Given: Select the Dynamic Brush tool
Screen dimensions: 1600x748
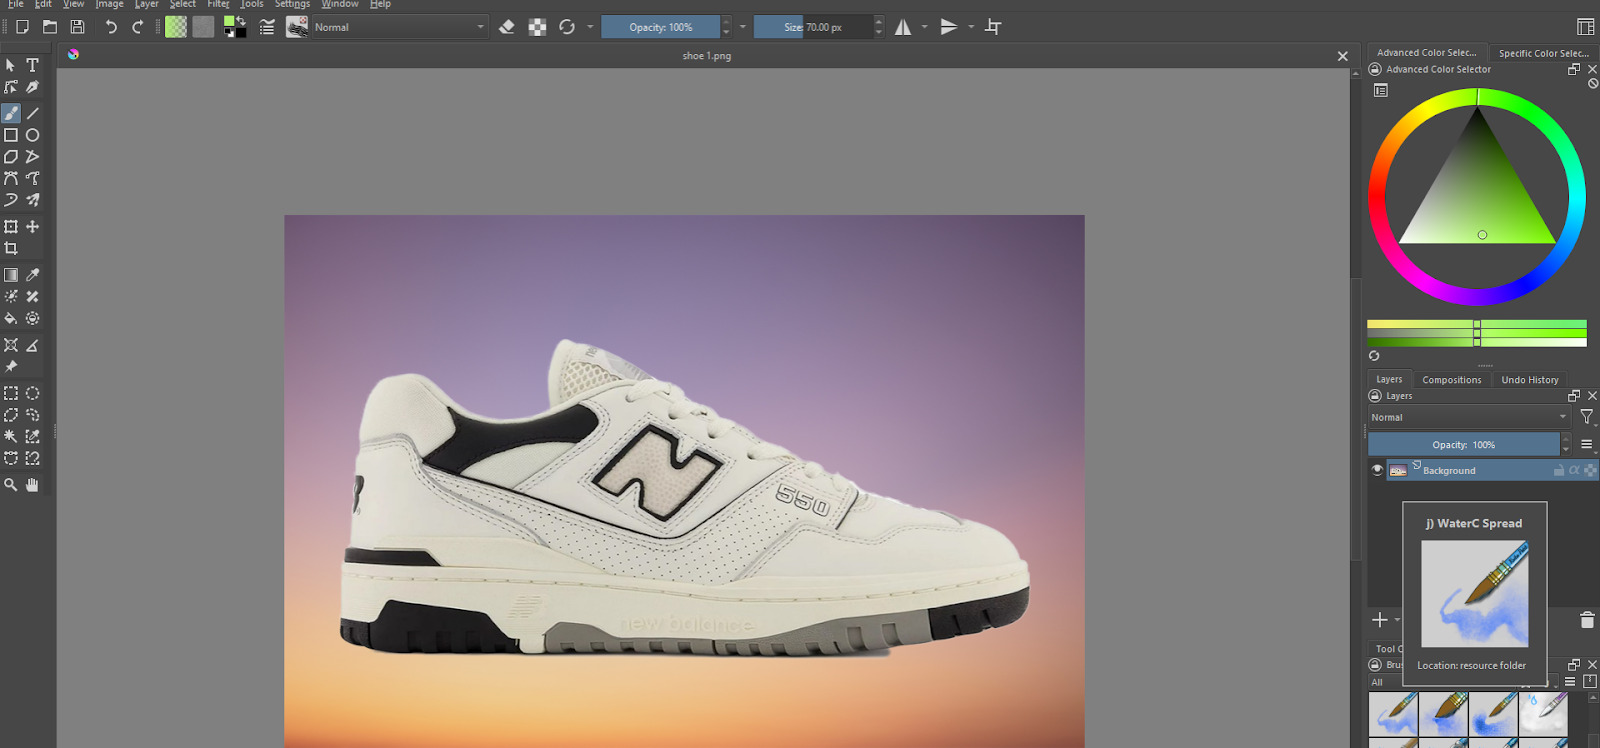Looking at the screenshot, I should [11, 200].
